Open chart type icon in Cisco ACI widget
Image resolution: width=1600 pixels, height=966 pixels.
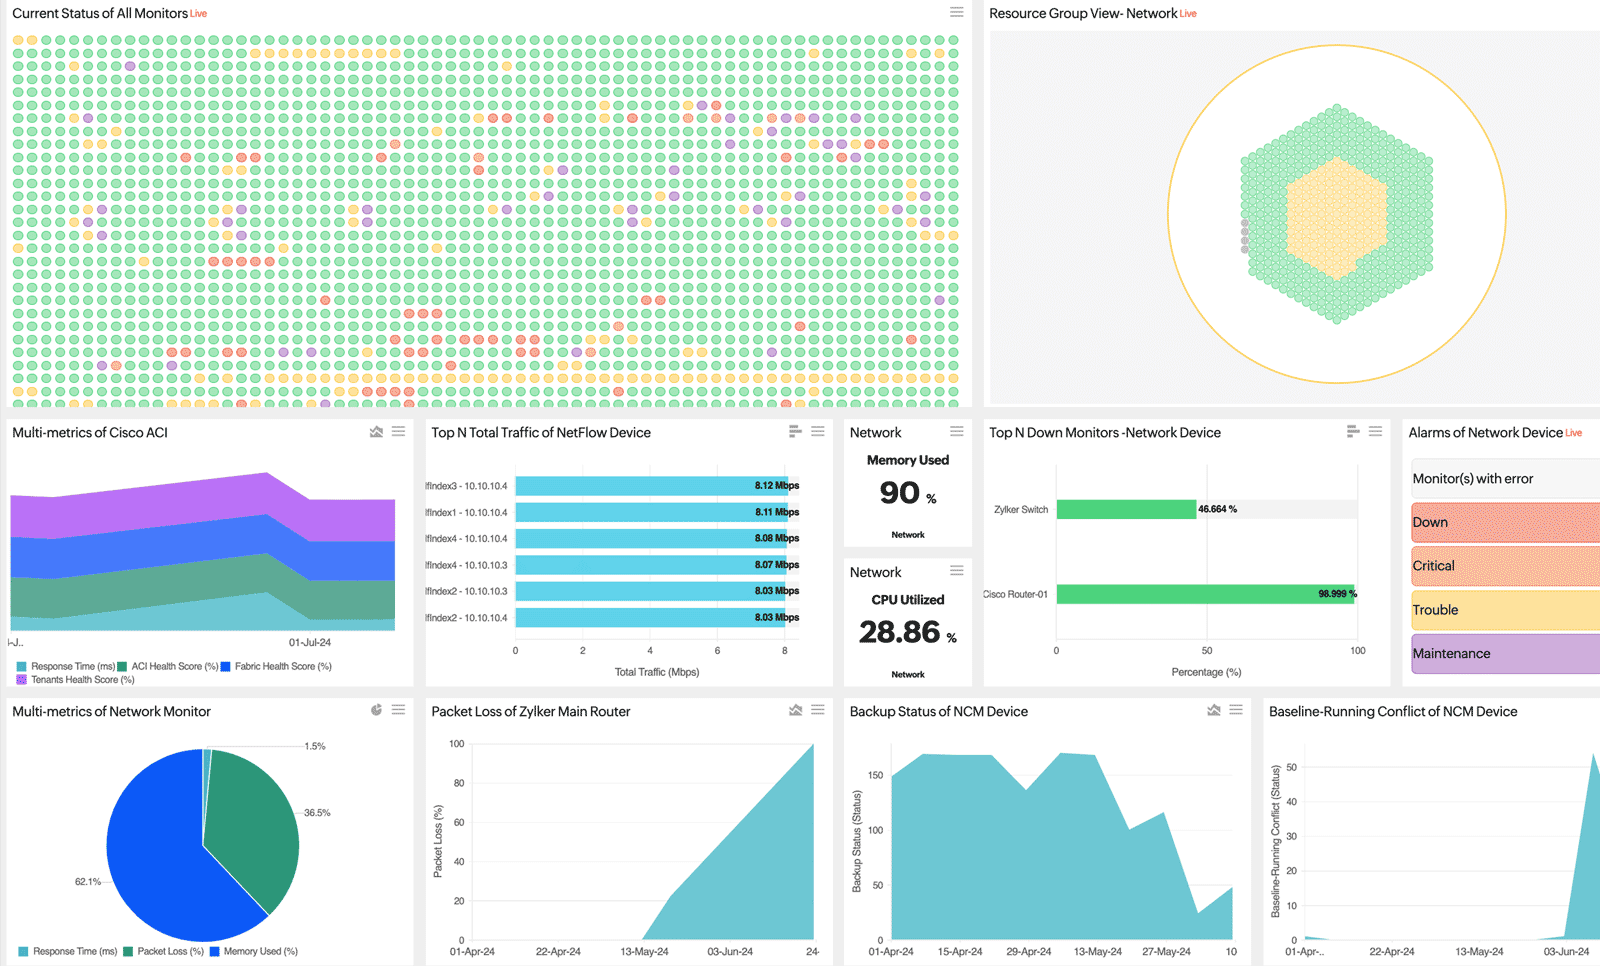[376, 432]
